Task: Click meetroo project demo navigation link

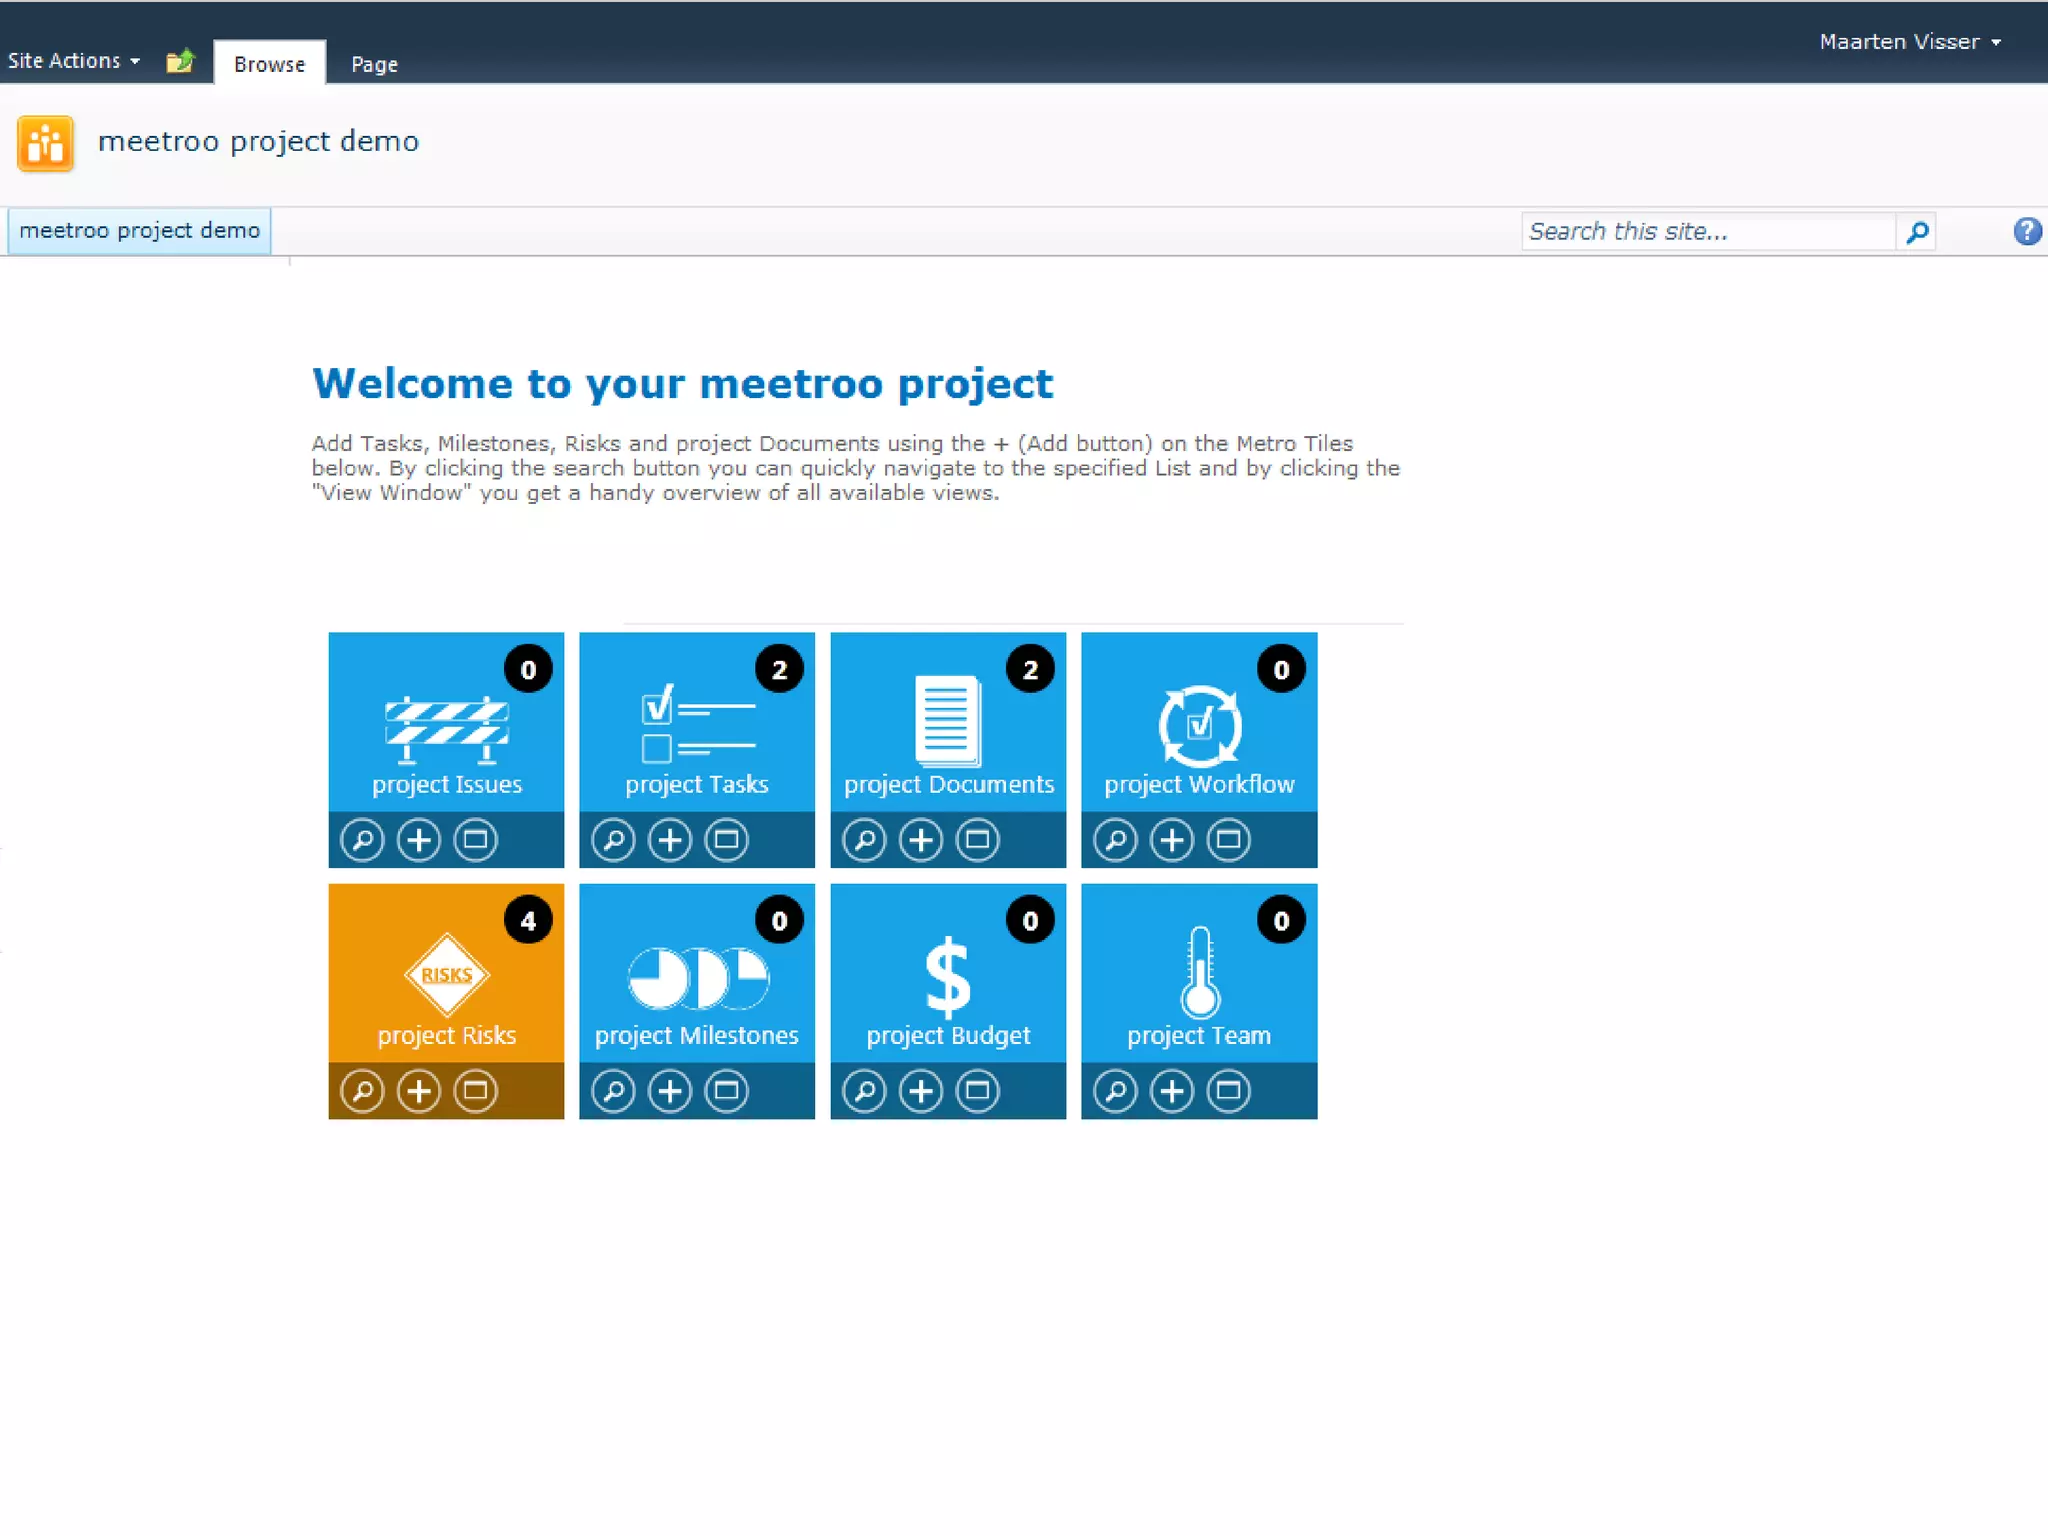Action: coord(139,231)
